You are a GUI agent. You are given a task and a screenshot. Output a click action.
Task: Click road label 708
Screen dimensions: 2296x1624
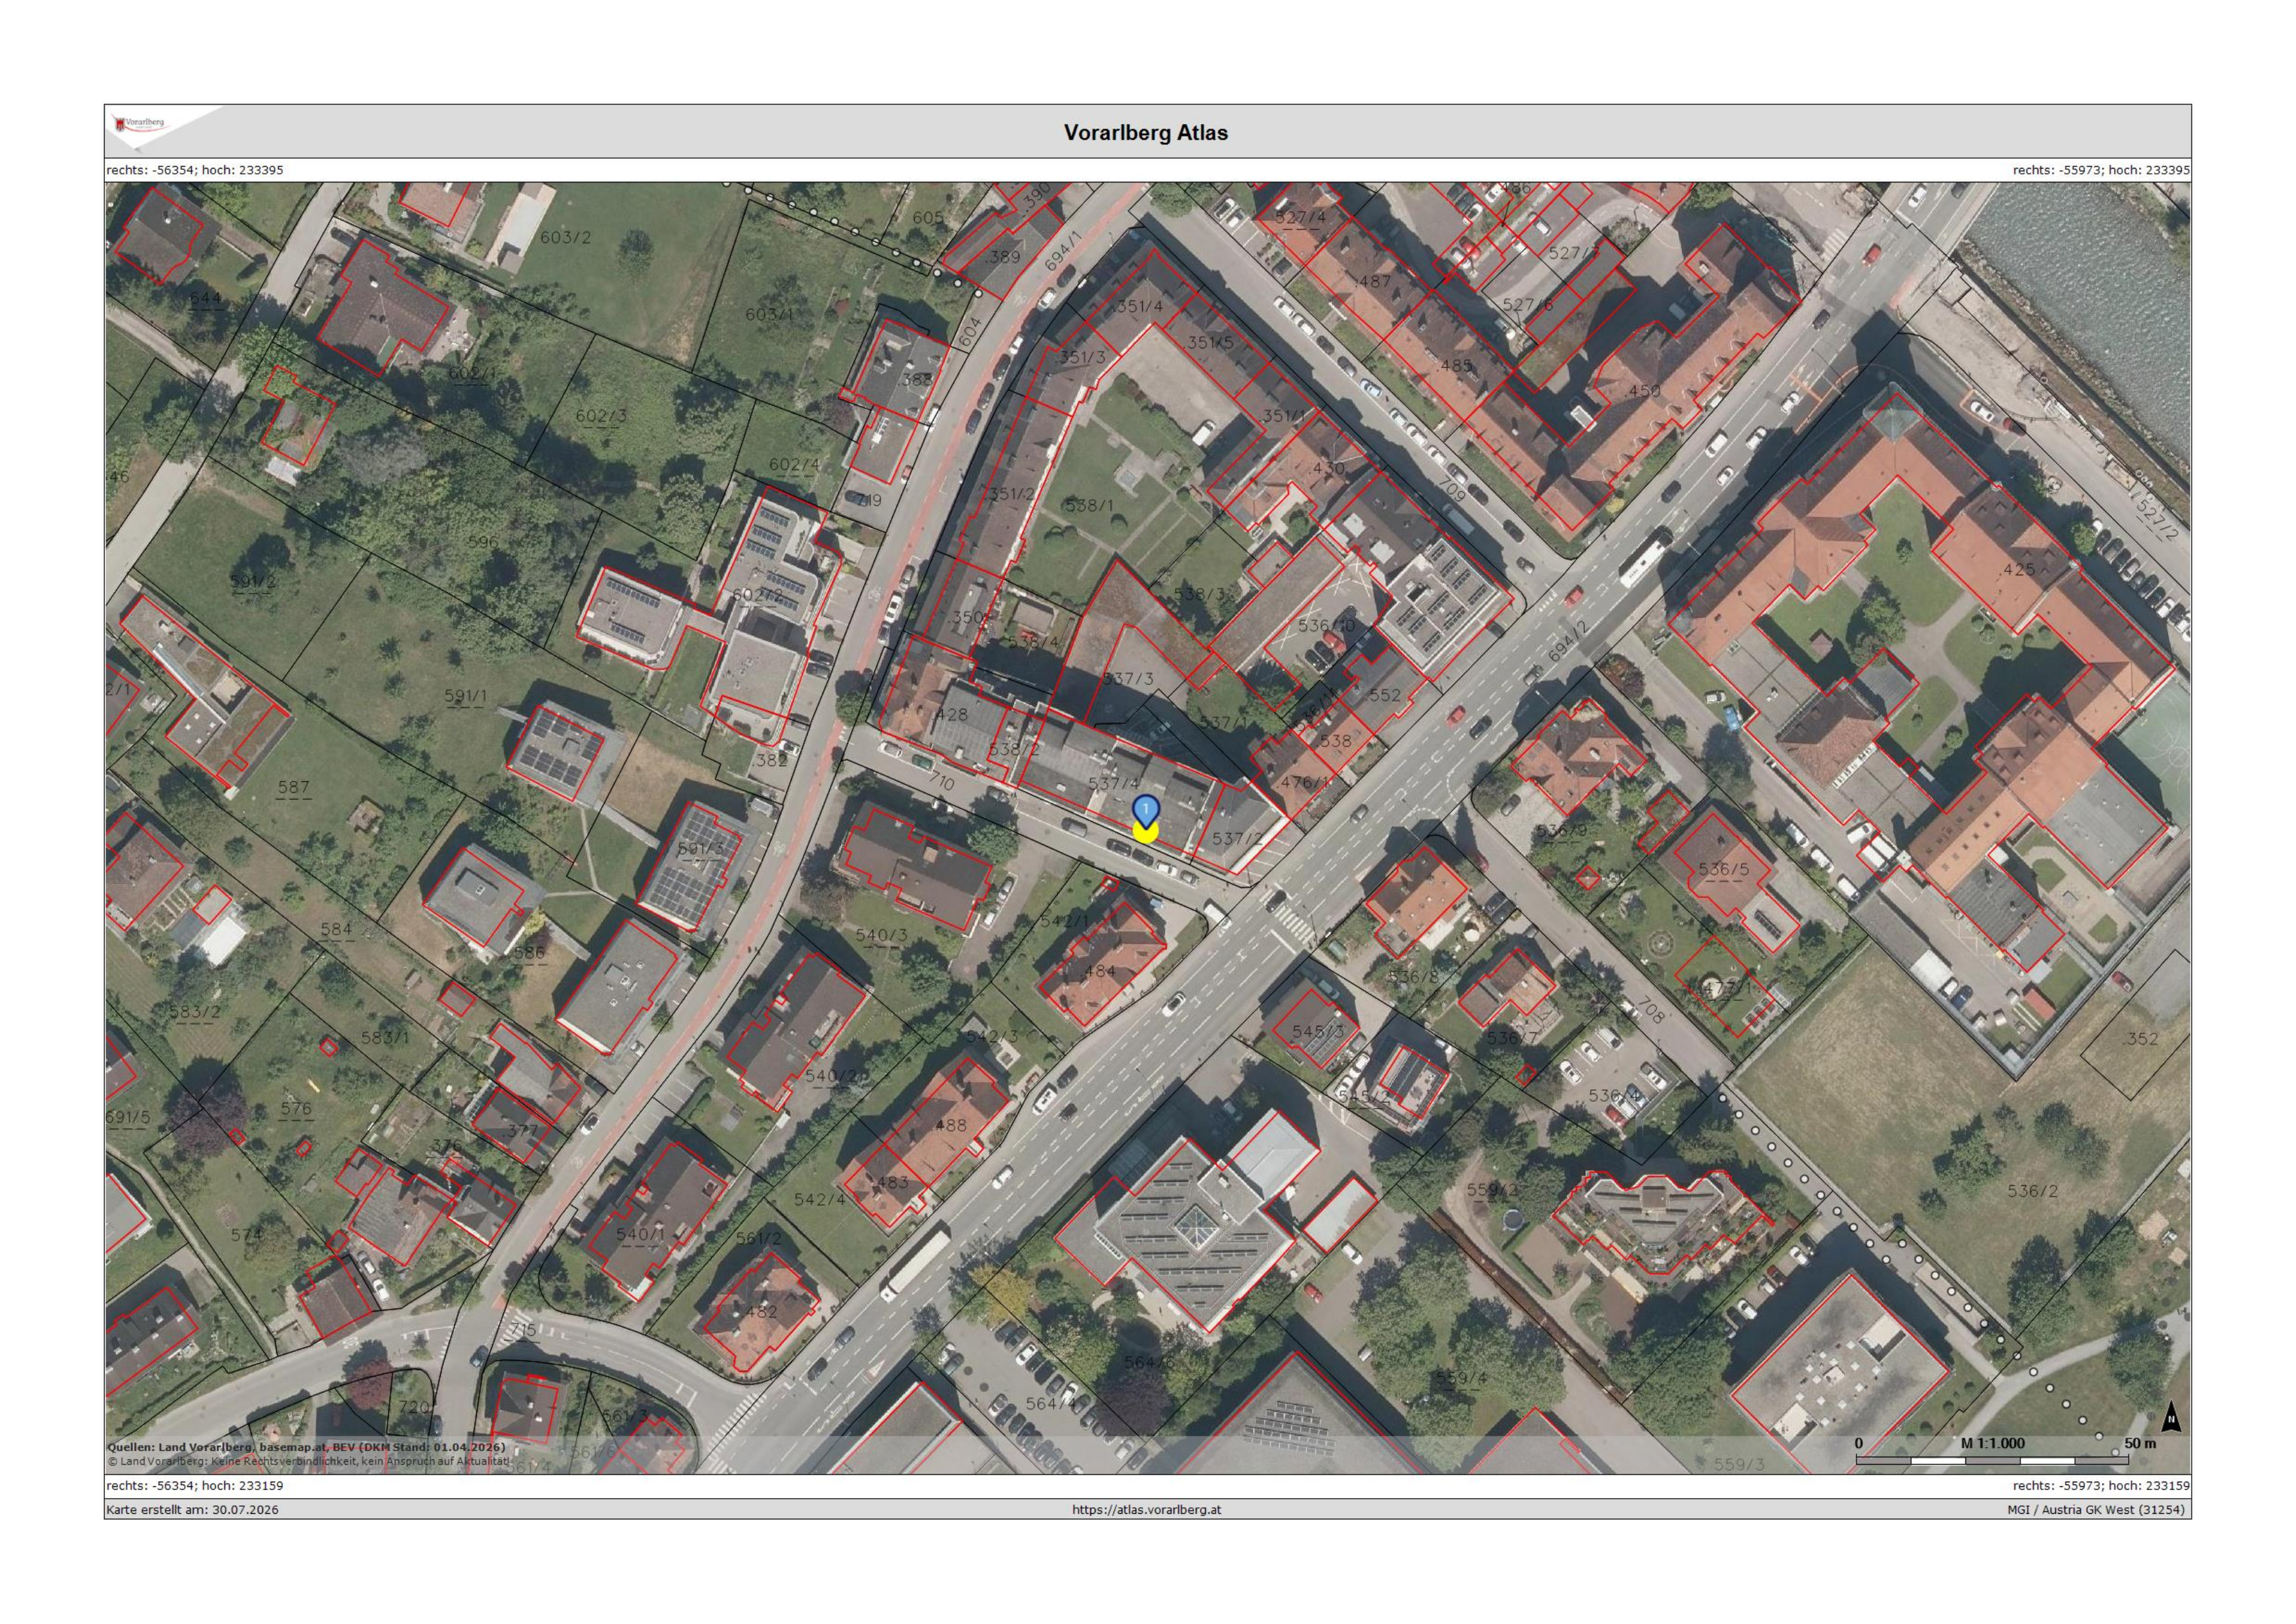(x=1651, y=1010)
